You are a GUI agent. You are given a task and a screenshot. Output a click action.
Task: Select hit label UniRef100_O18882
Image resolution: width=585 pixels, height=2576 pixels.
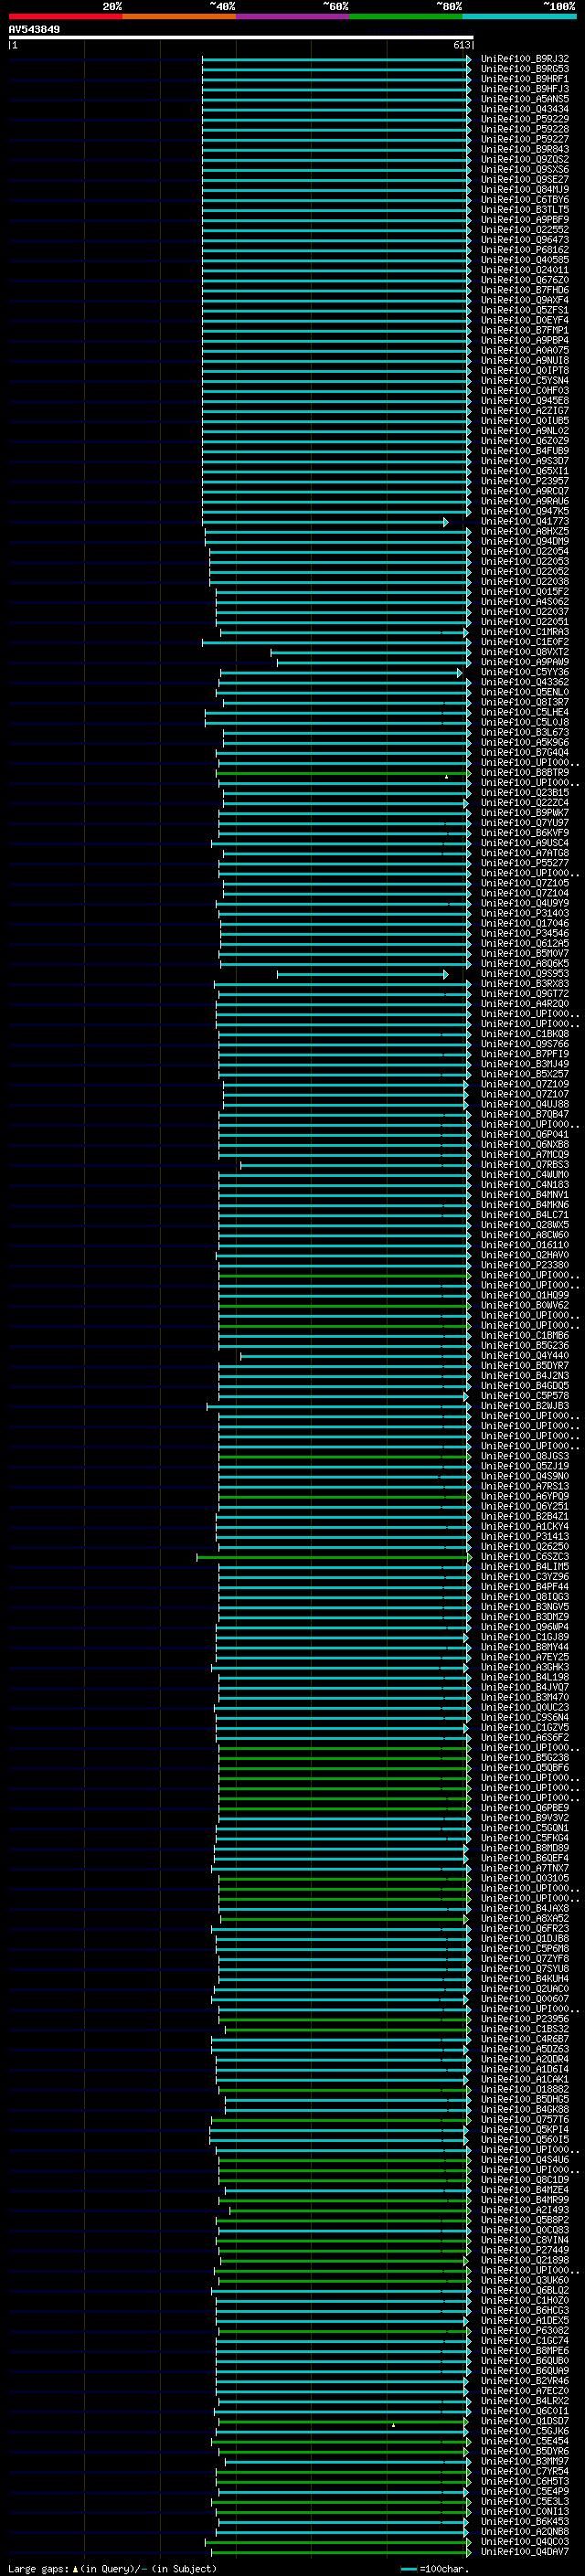[524, 2089]
